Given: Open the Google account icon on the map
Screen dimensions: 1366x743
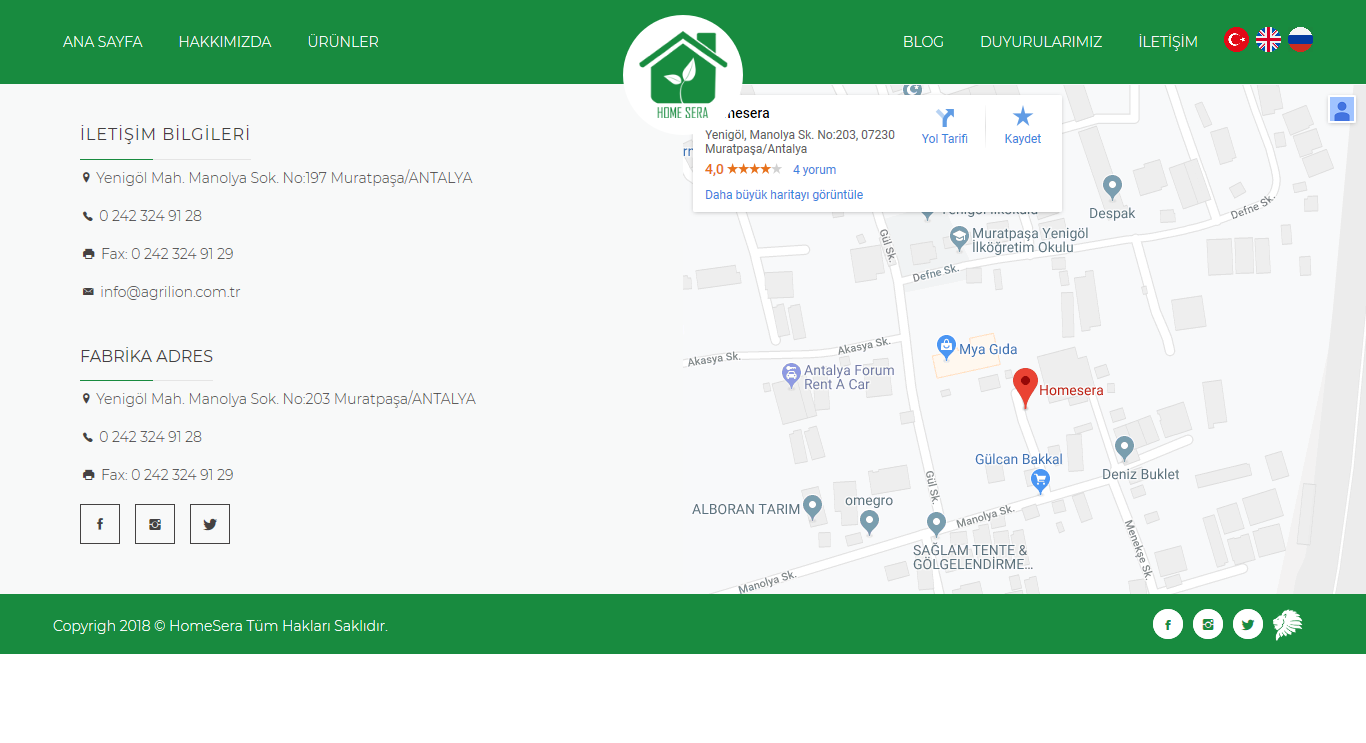Looking at the screenshot, I should [x=1341, y=110].
